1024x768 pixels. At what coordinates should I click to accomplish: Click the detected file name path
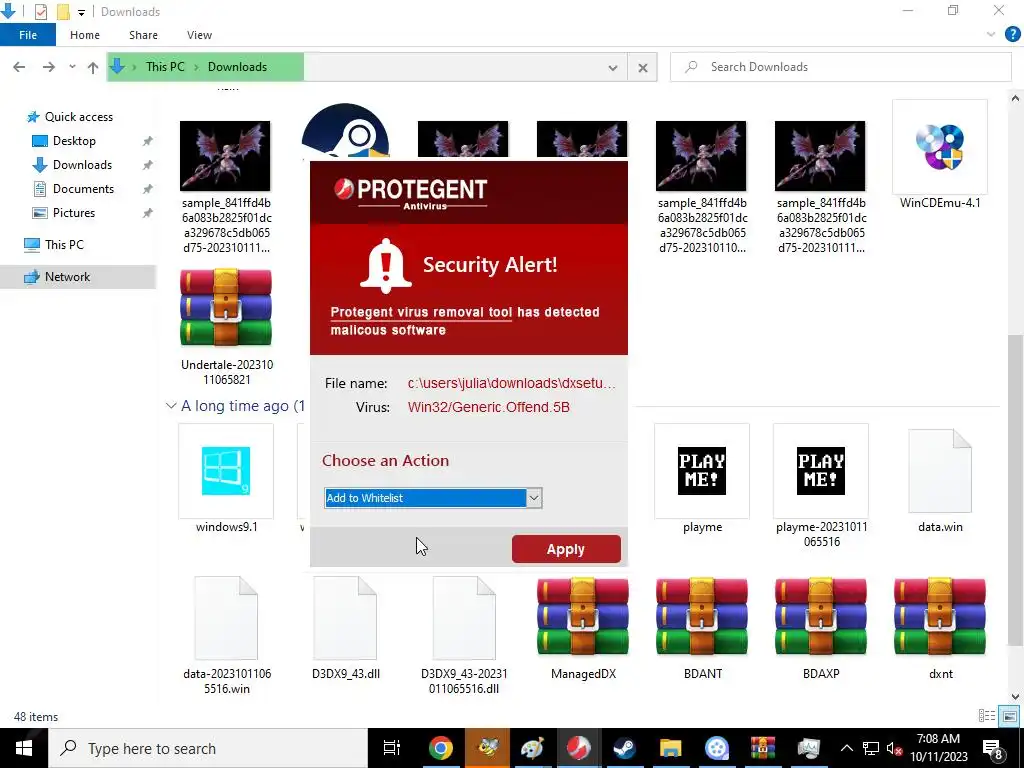point(511,383)
